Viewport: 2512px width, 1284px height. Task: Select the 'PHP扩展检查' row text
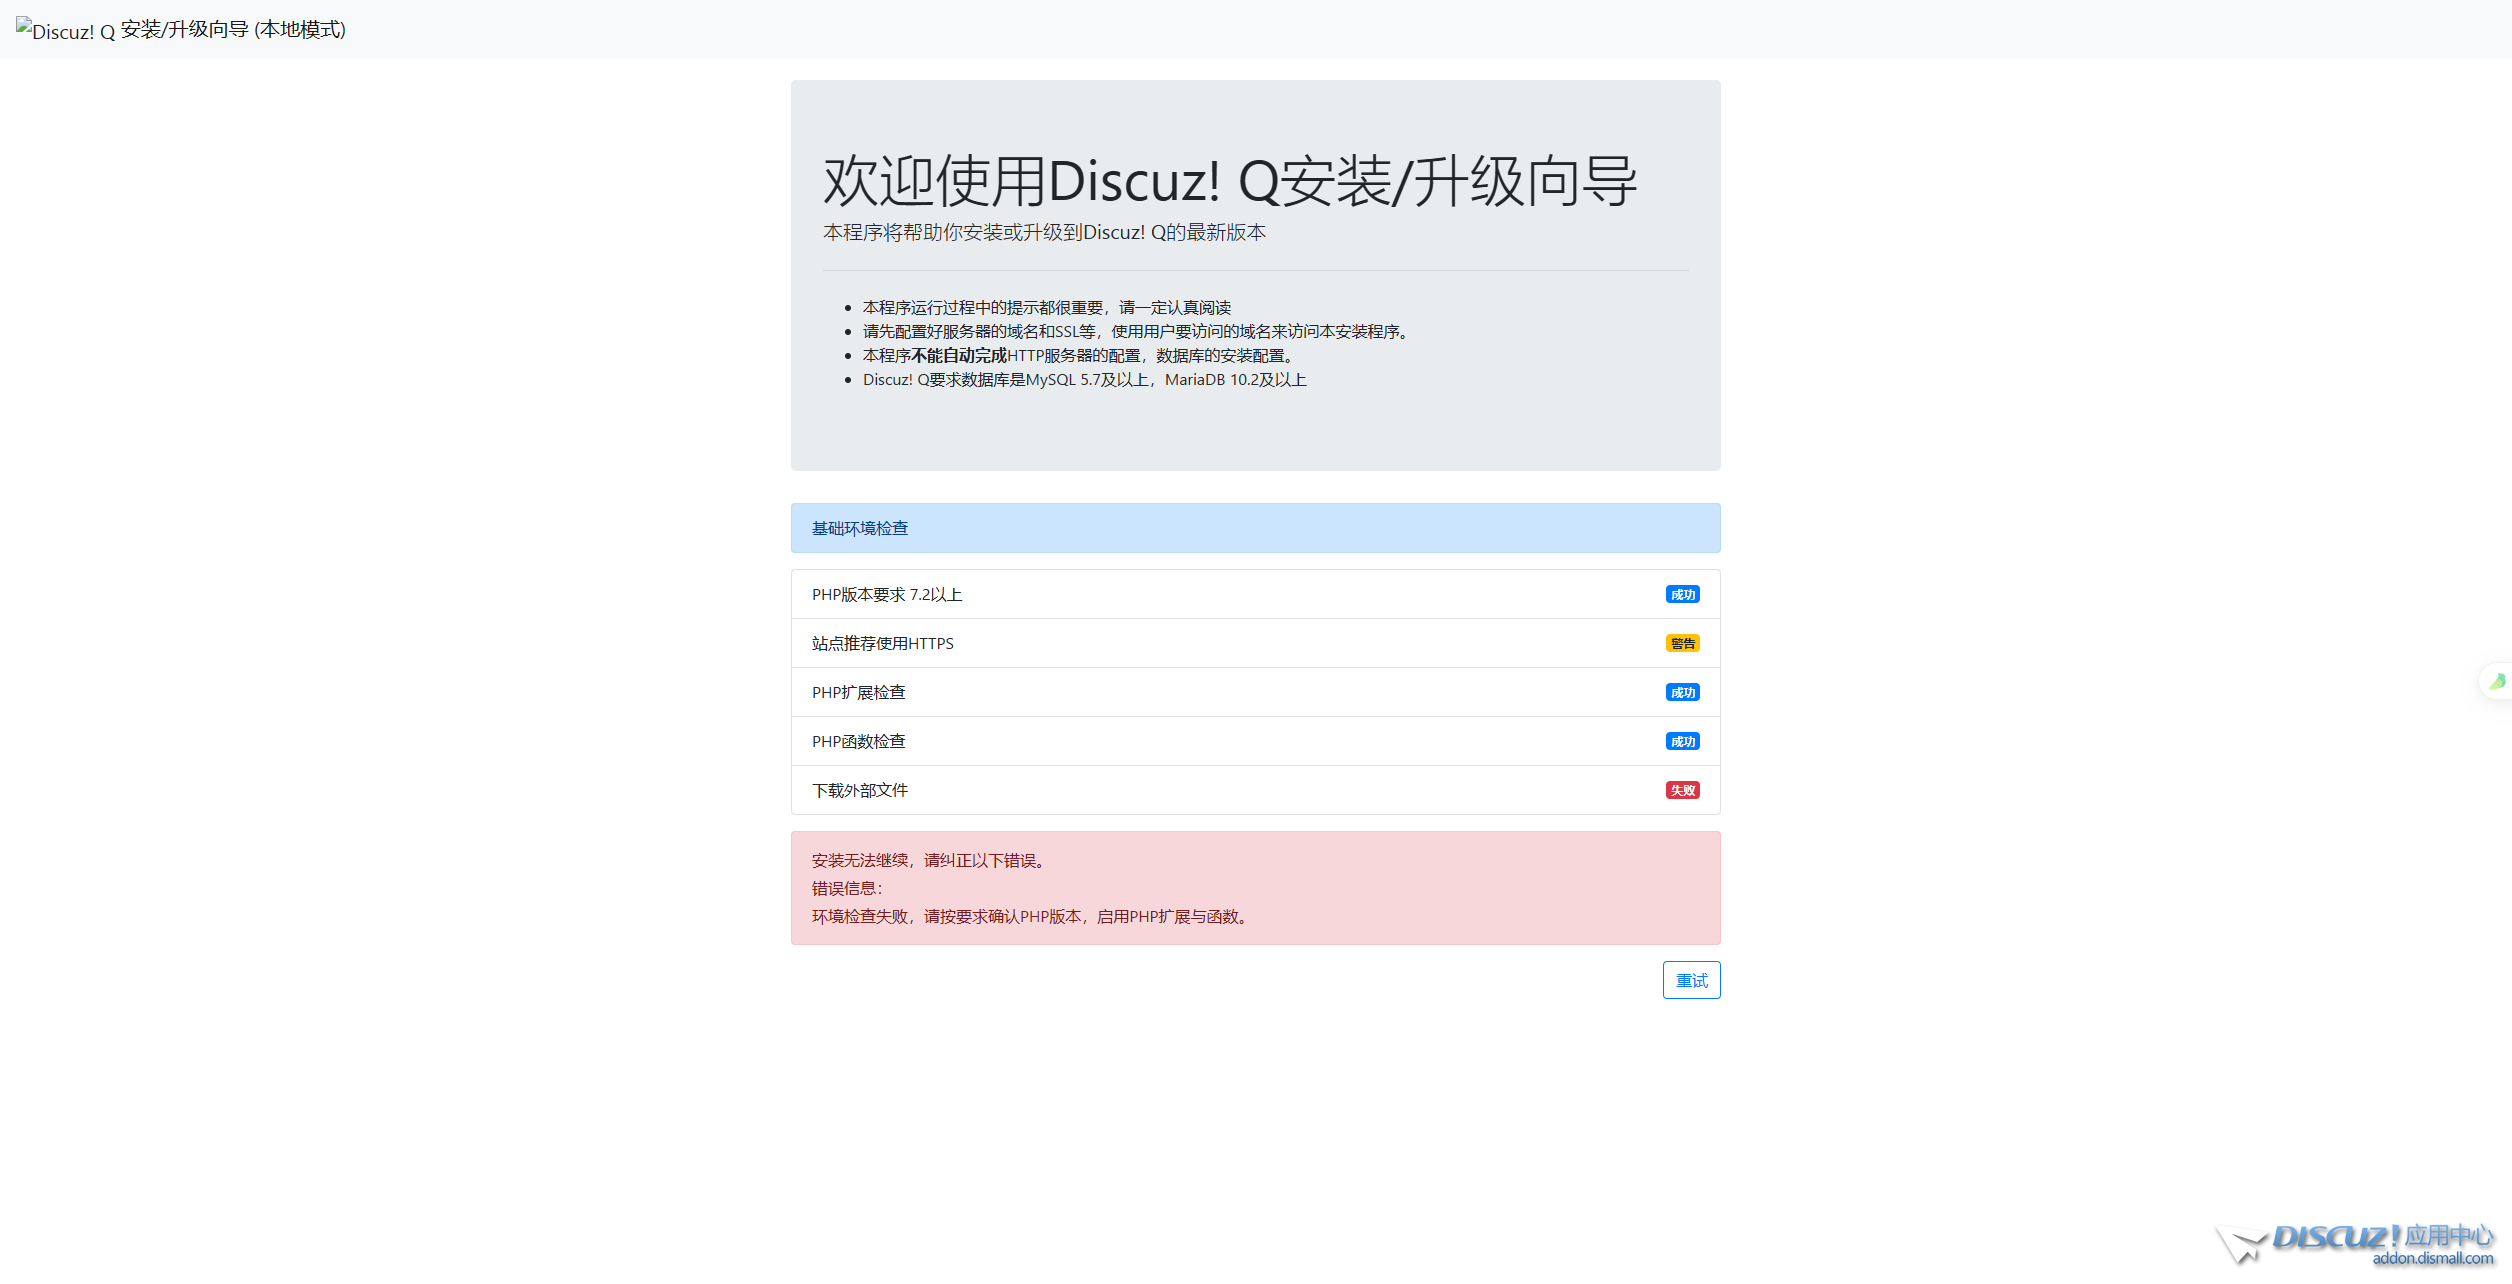859,693
